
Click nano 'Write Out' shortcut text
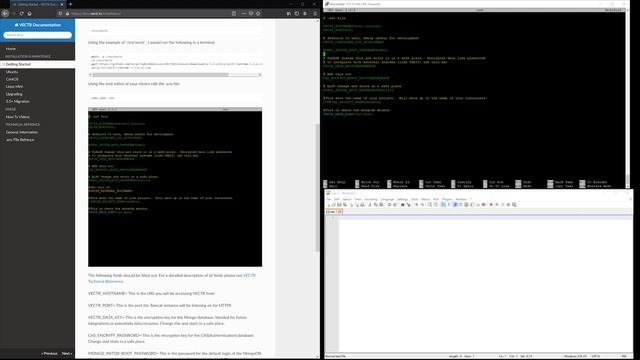pyautogui.click(x=370, y=182)
